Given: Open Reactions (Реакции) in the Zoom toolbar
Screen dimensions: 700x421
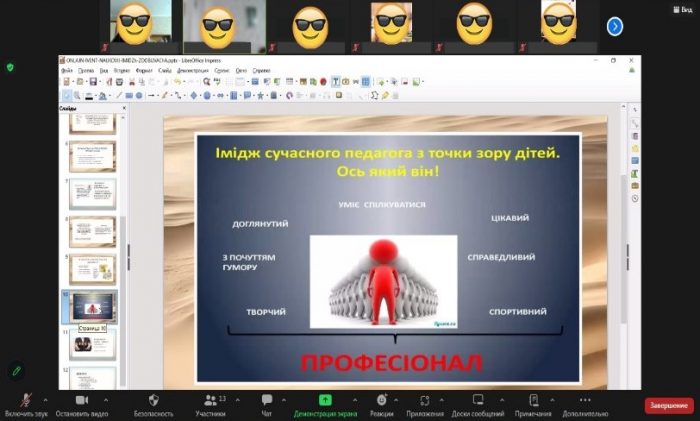Looking at the screenshot, I should pyautogui.click(x=382, y=400).
